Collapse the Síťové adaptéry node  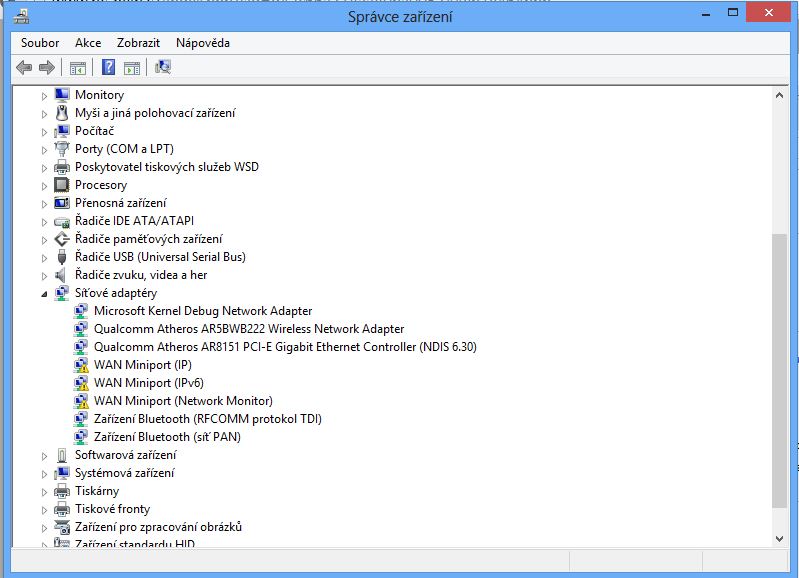[x=44, y=294]
